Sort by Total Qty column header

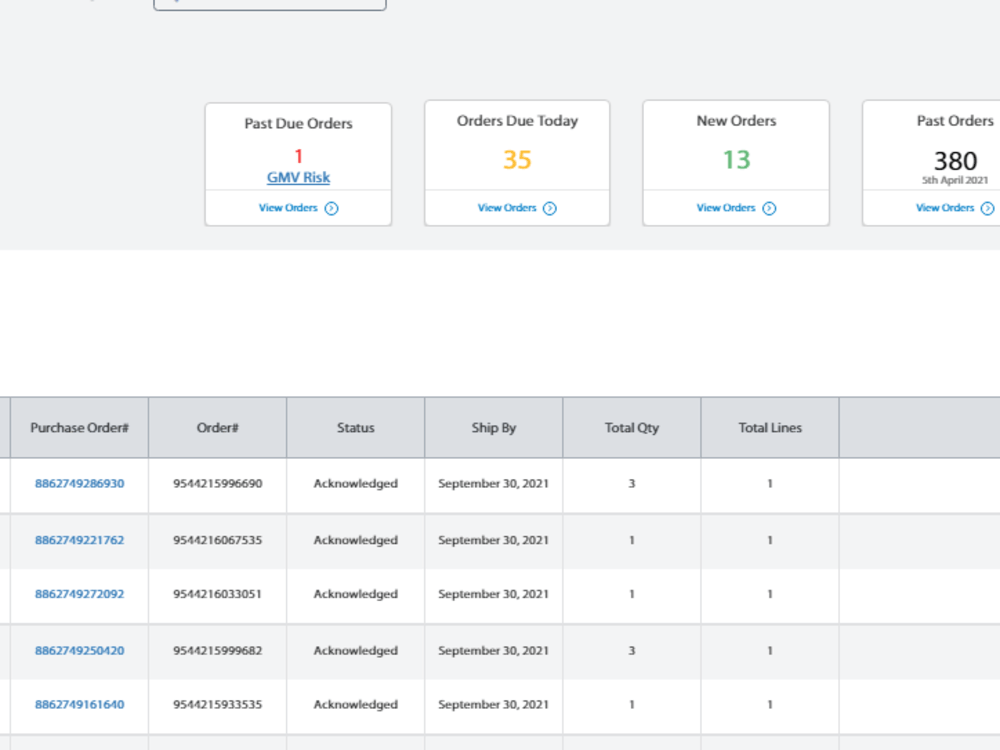click(632, 428)
